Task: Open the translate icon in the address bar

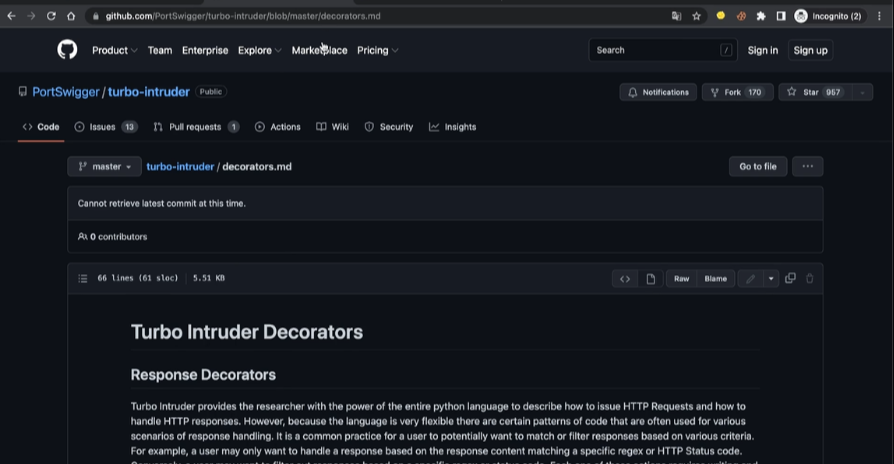Action: click(x=676, y=16)
